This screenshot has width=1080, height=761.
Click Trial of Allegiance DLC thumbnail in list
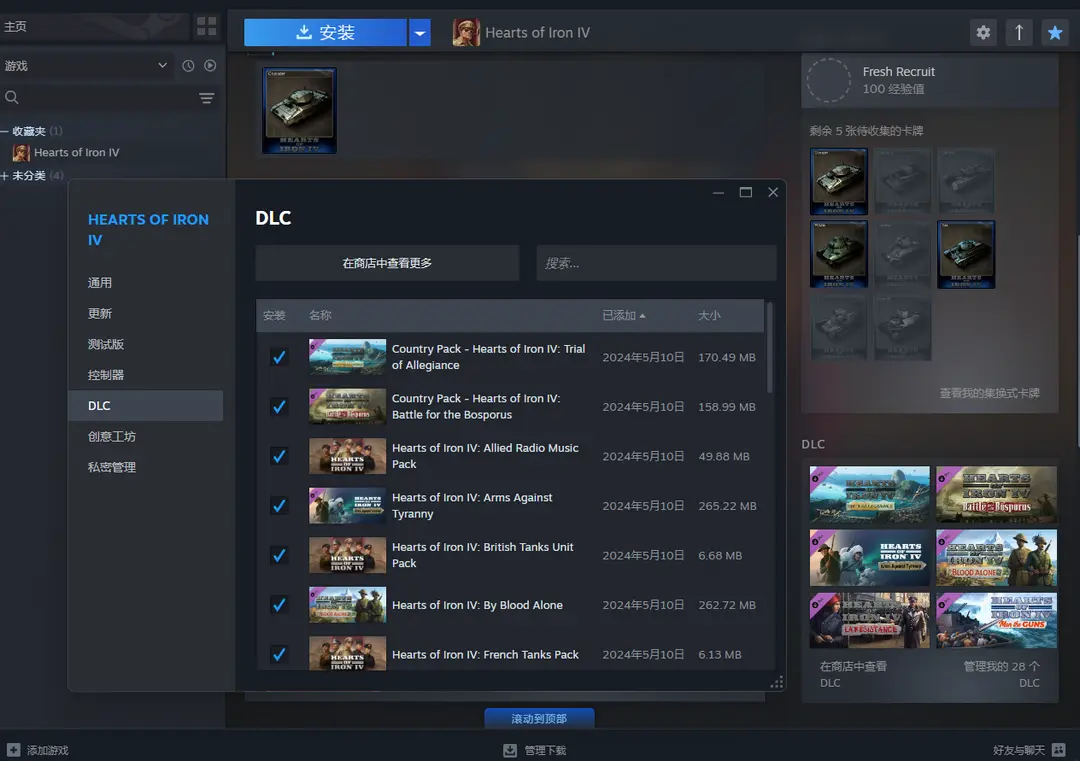[347, 357]
